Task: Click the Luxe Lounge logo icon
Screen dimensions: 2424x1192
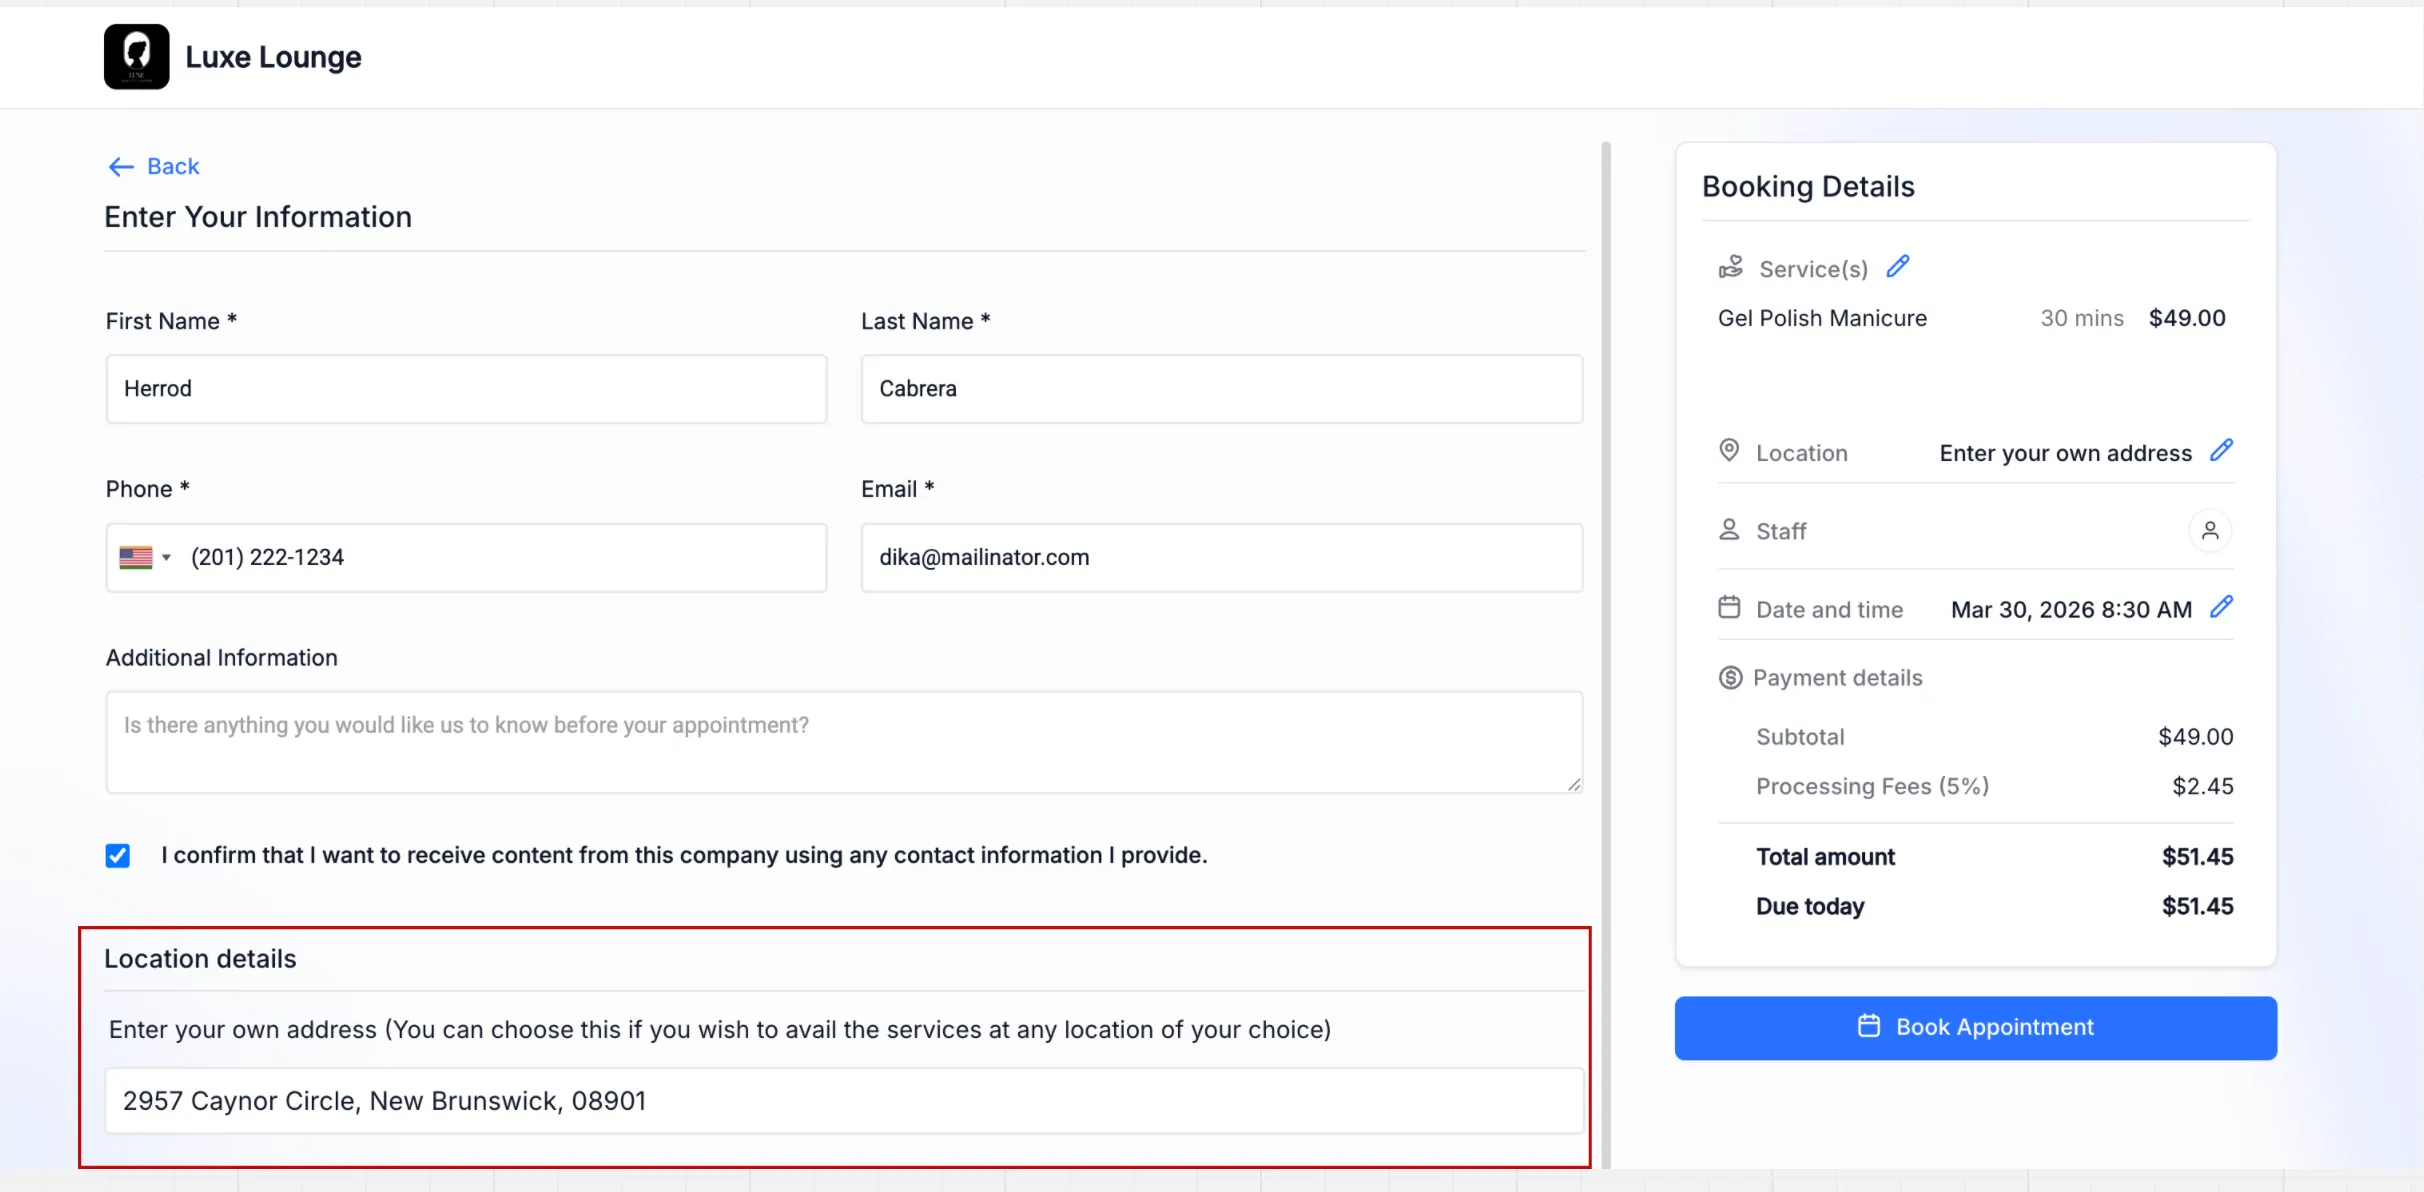Action: [x=136, y=57]
